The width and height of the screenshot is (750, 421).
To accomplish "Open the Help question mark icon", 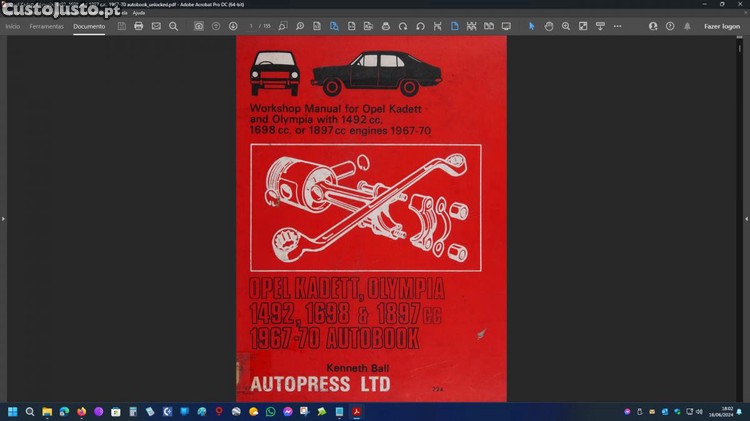I will click(x=670, y=26).
